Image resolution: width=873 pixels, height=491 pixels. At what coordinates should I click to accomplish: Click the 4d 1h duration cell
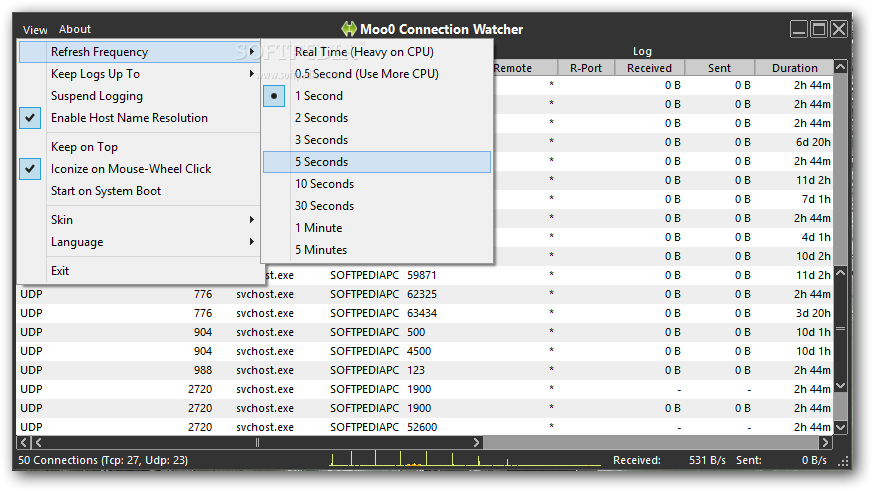click(816, 237)
